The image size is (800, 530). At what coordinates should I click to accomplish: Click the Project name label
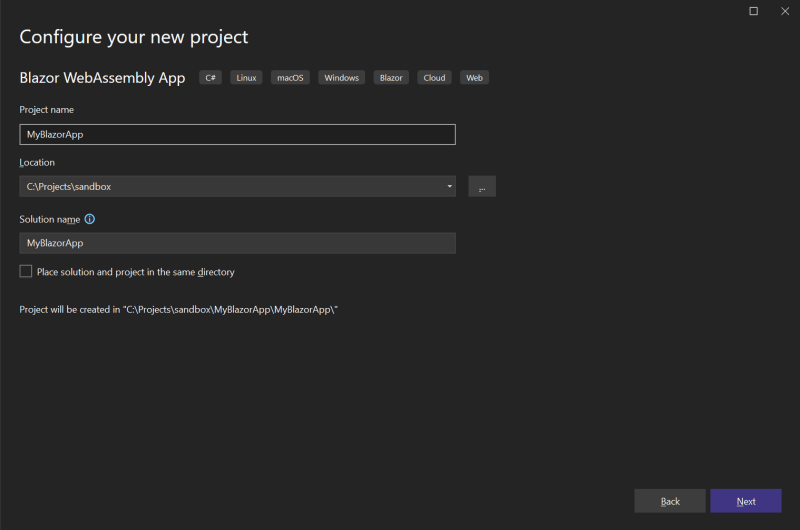(46, 110)
